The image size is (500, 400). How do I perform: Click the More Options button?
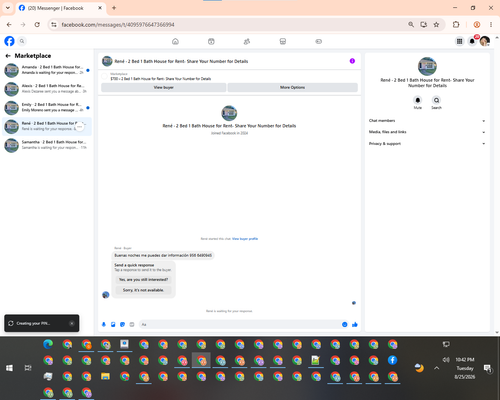pyautogui.click(x=293, y=87)
